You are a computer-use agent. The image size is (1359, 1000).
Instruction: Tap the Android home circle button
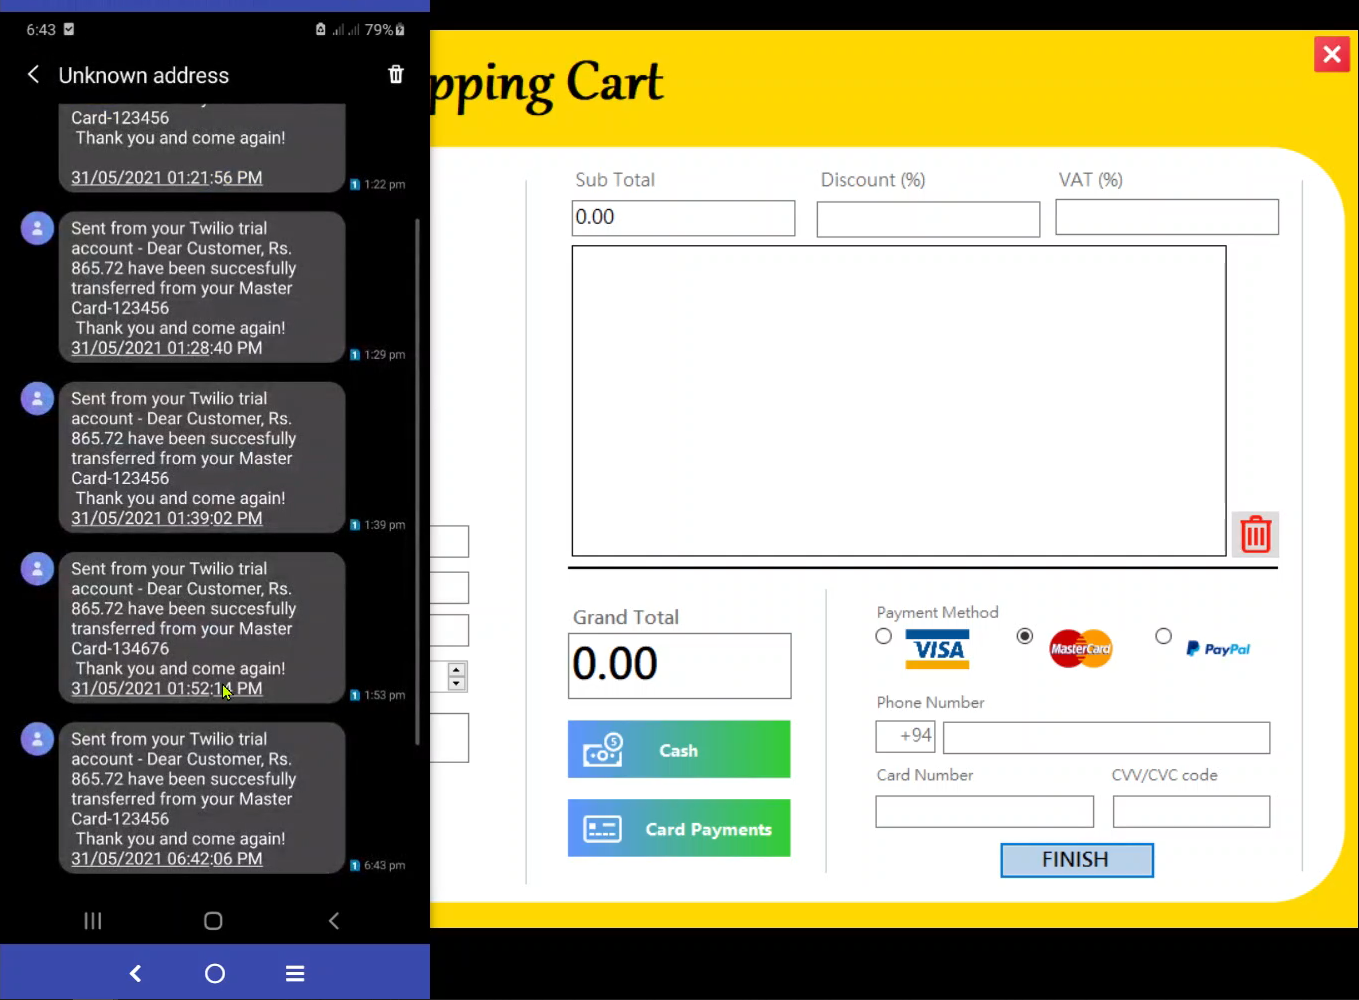pyautogui.click(x=213, y=920)
